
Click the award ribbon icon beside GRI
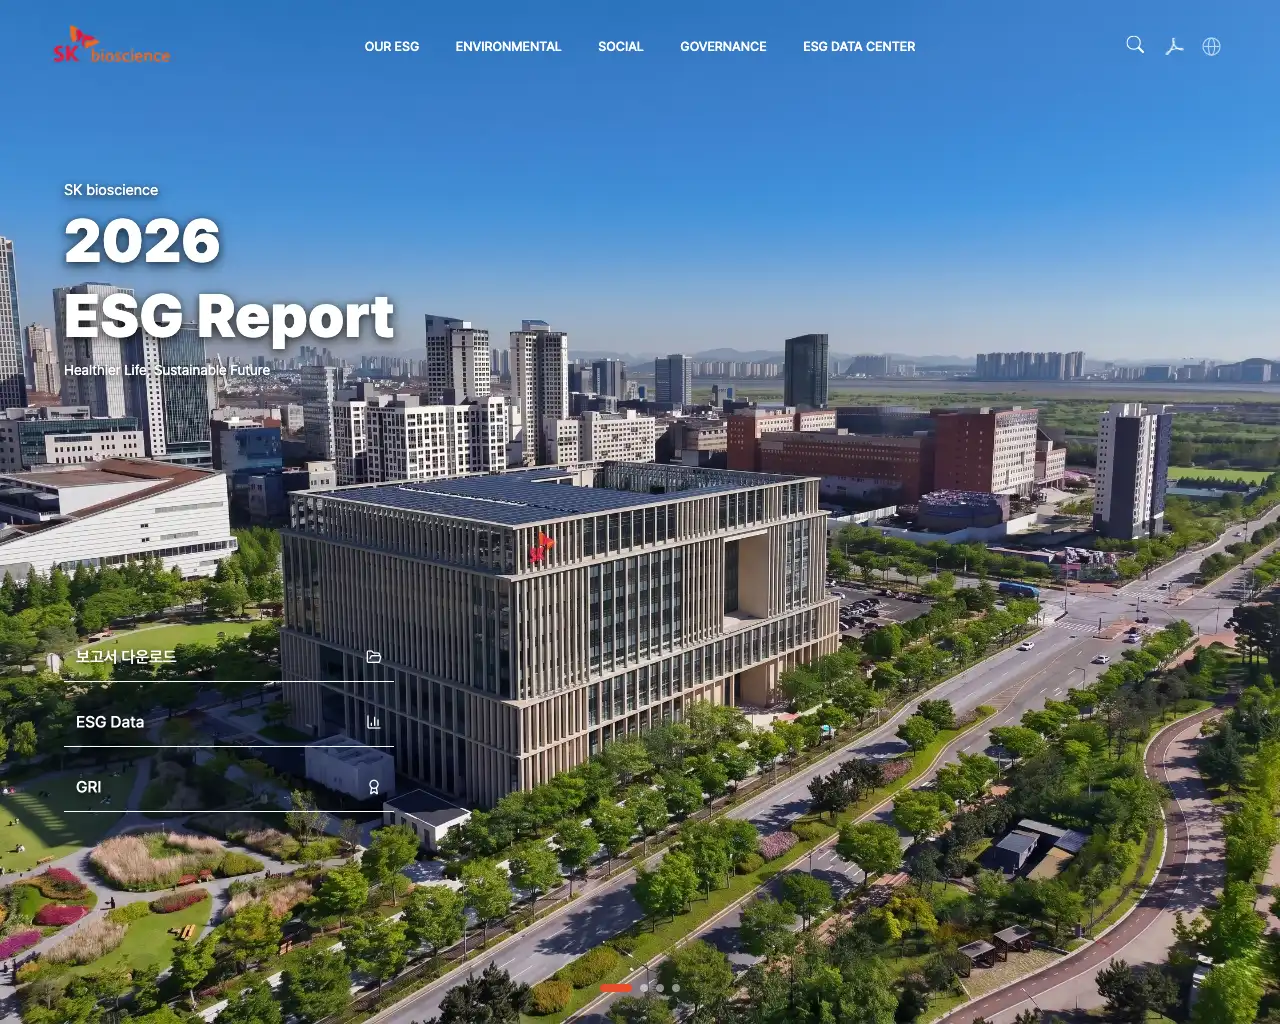coord(374,787)
